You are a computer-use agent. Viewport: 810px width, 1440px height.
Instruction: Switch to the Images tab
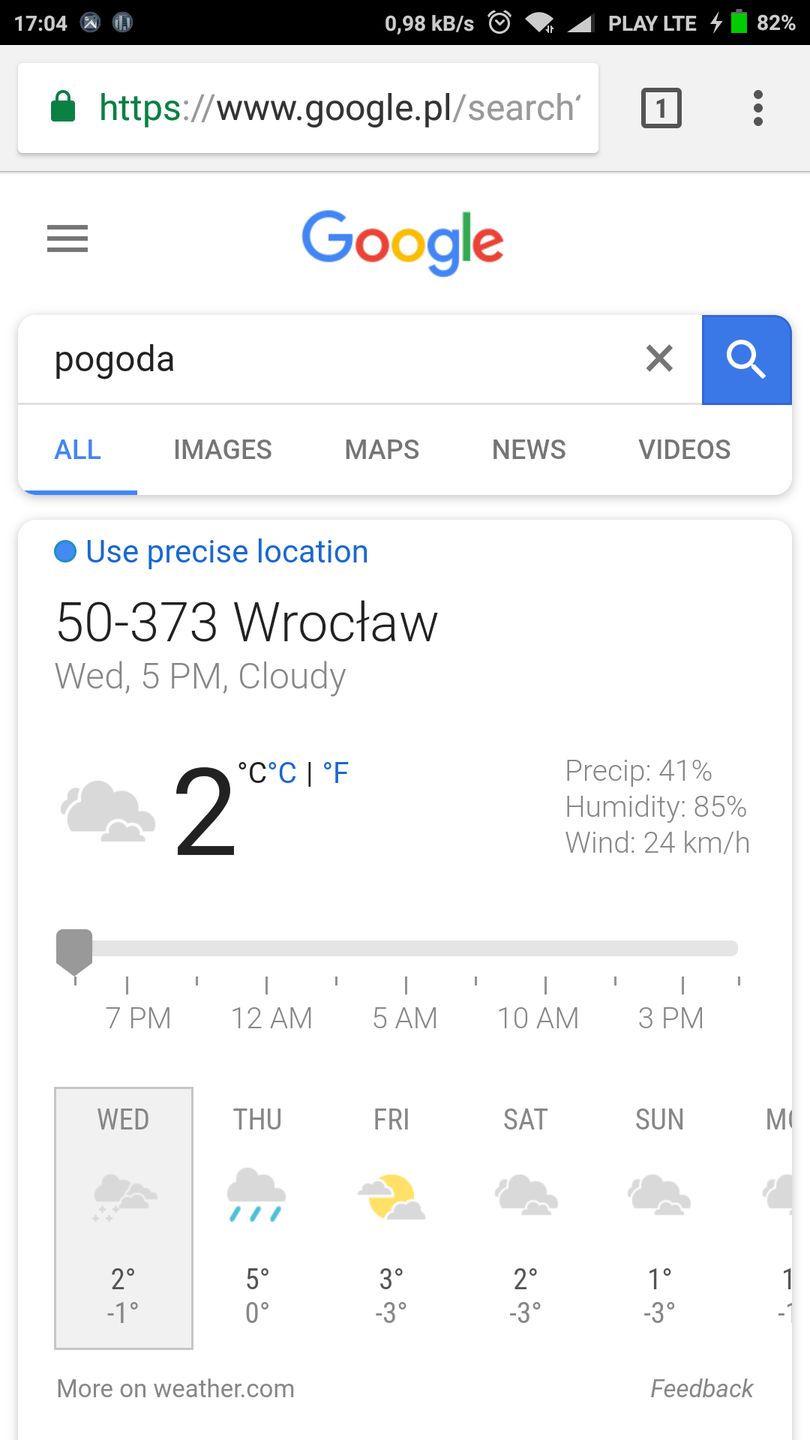pyautogui.click(x=222, y=450)
